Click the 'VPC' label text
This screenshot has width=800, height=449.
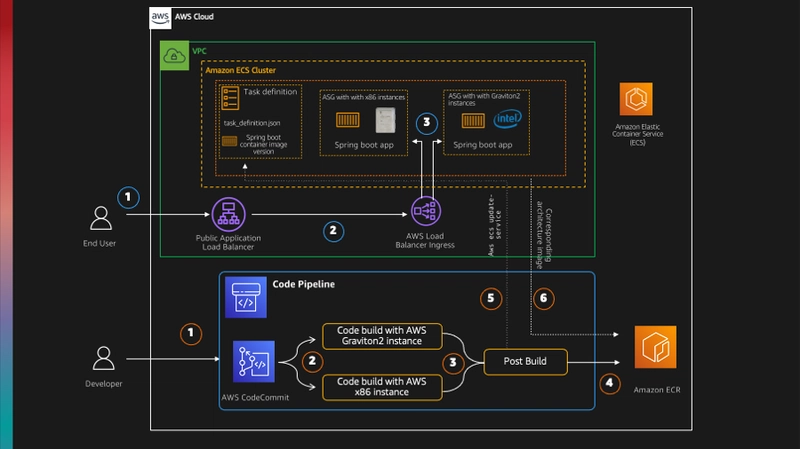[199, 51]
